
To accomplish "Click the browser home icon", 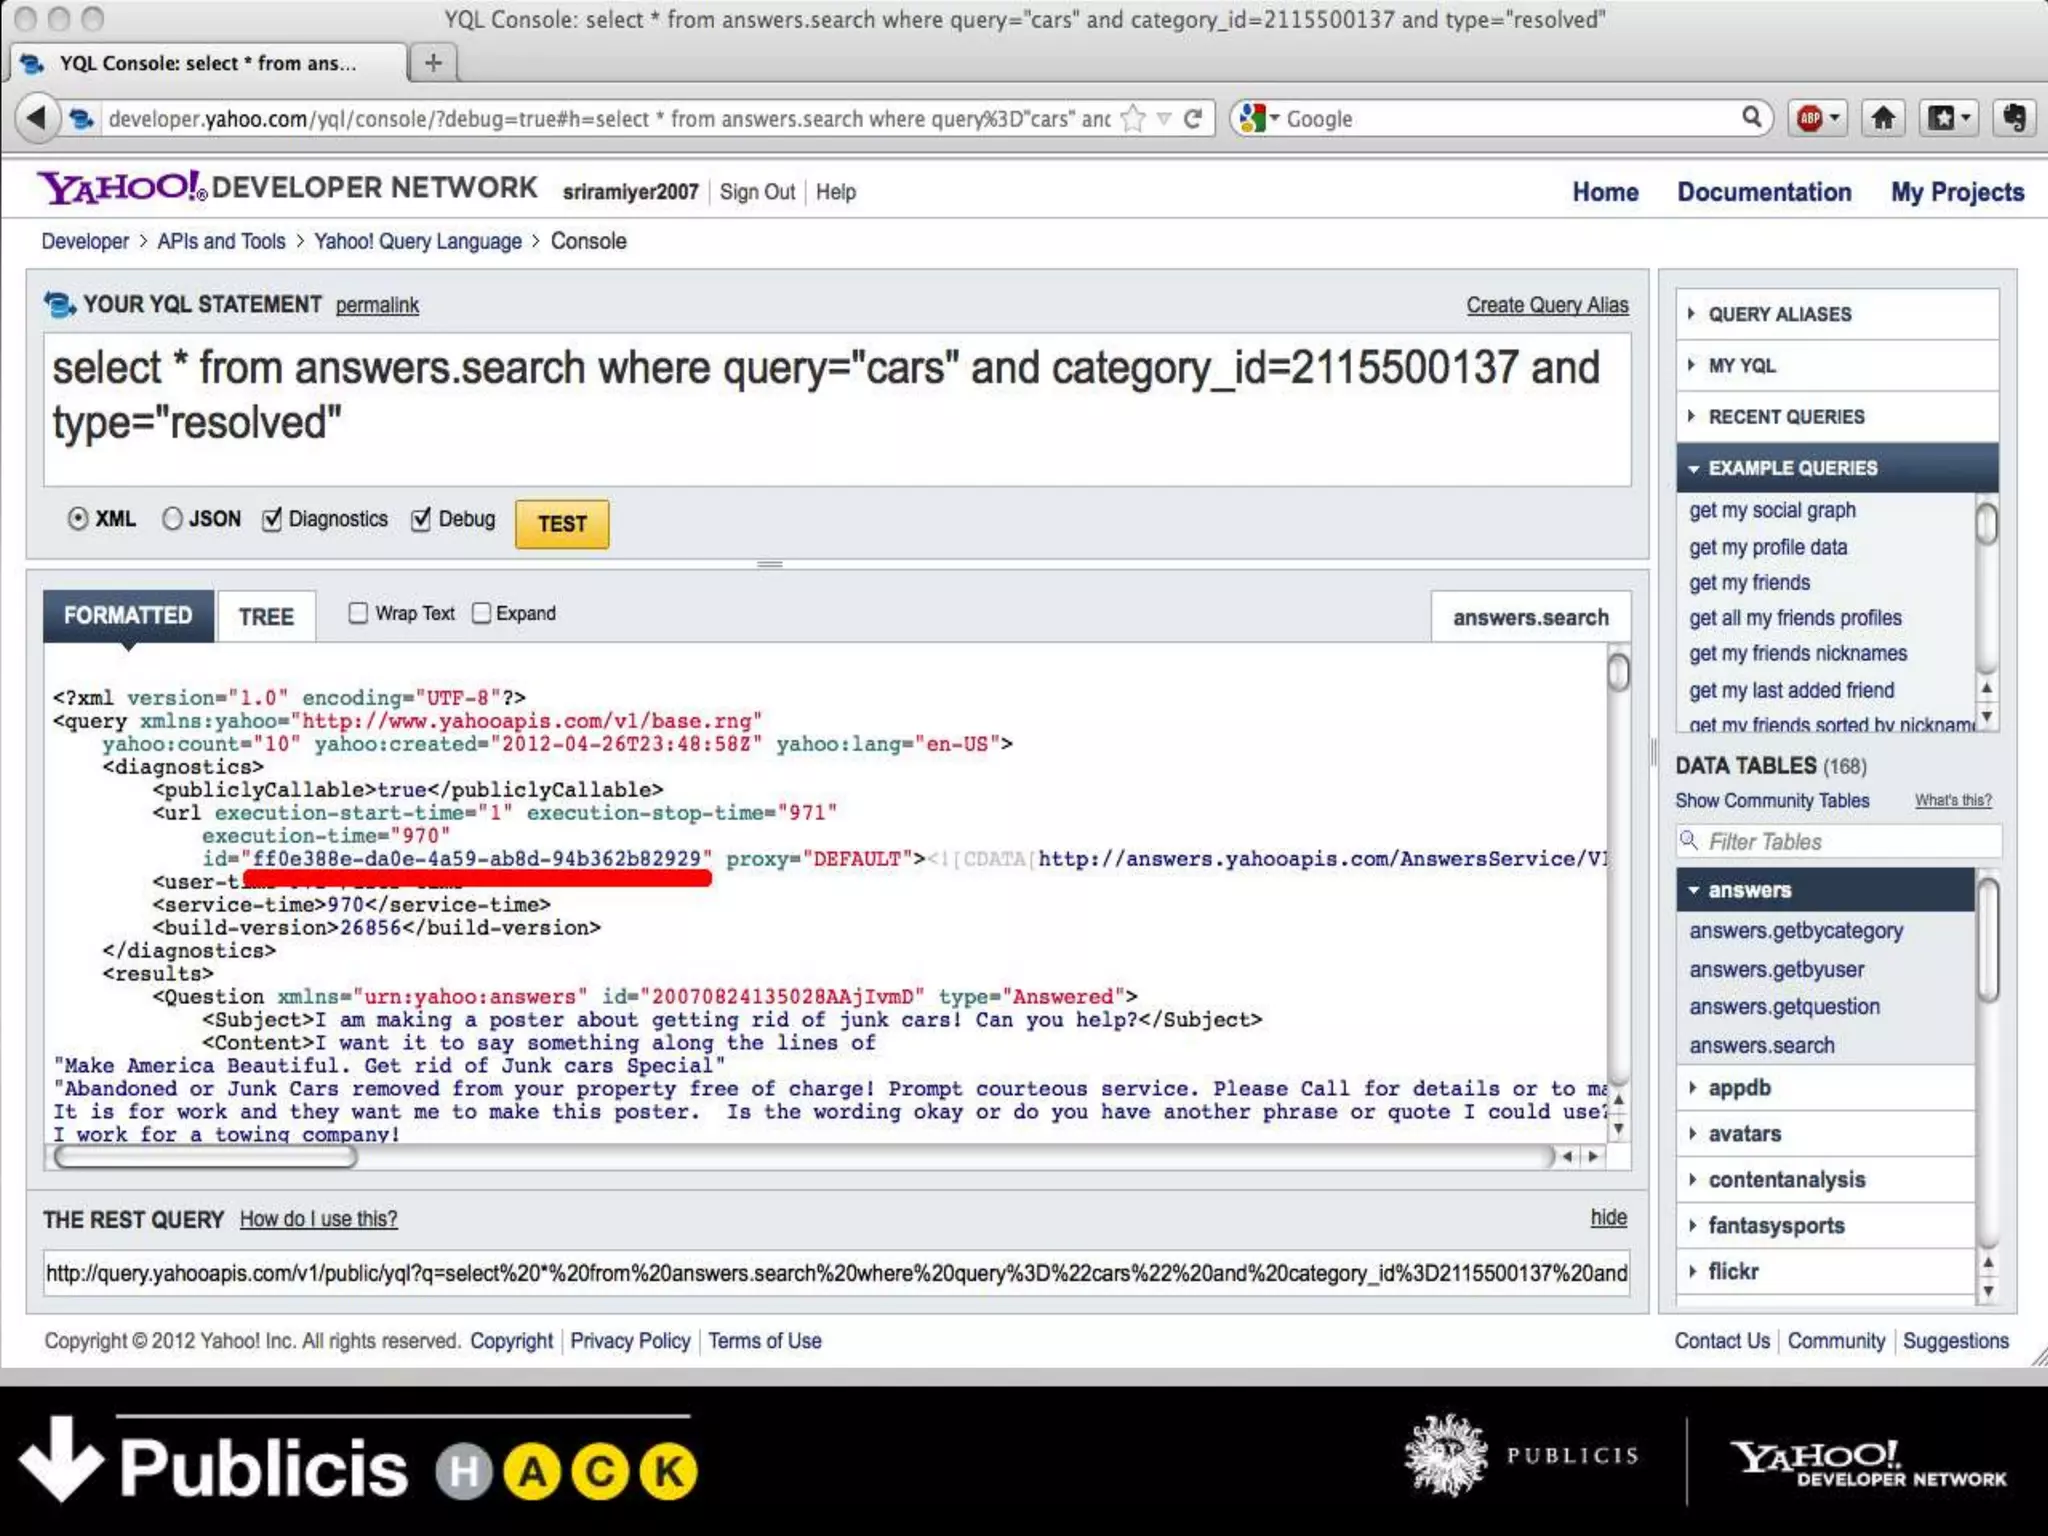I will pyautogui.click(x=1883, y=118).
